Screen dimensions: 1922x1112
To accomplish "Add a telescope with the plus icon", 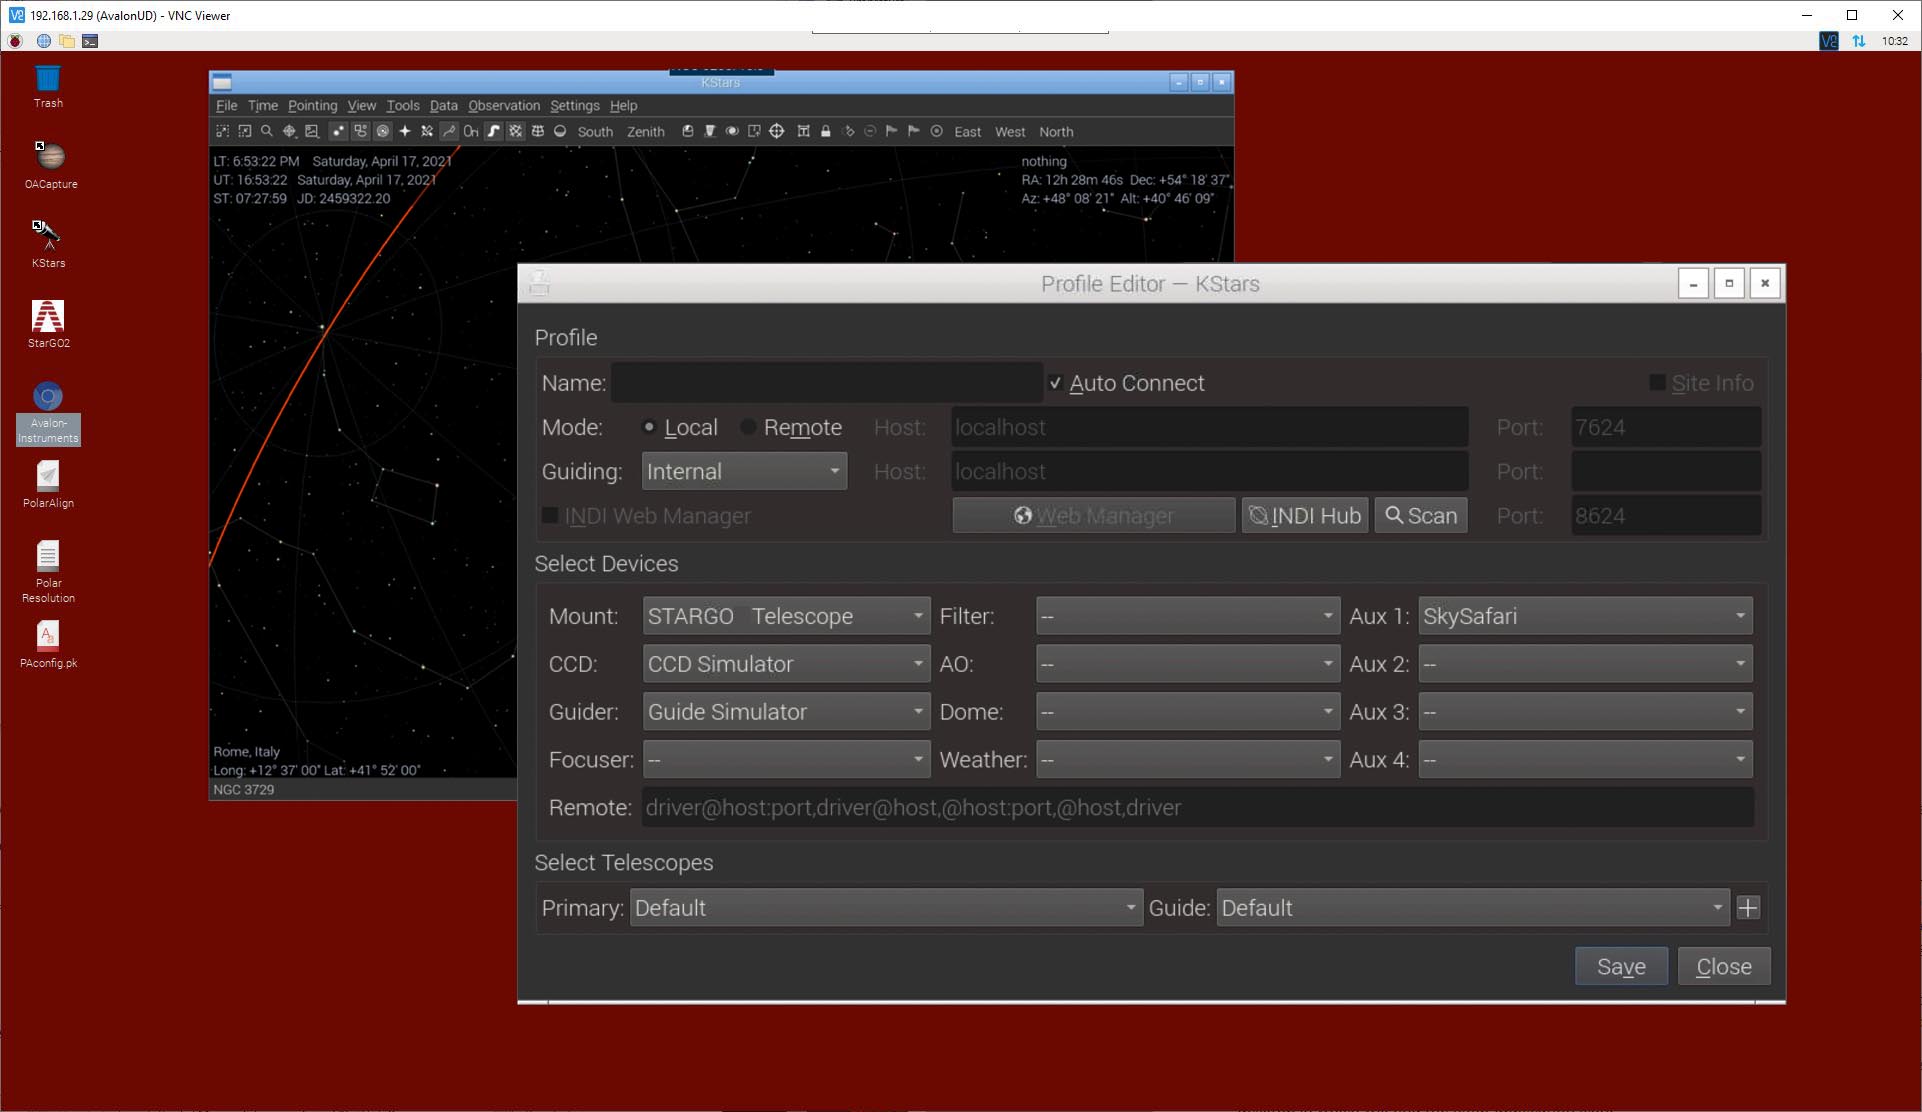I will tap(1748, 908).
